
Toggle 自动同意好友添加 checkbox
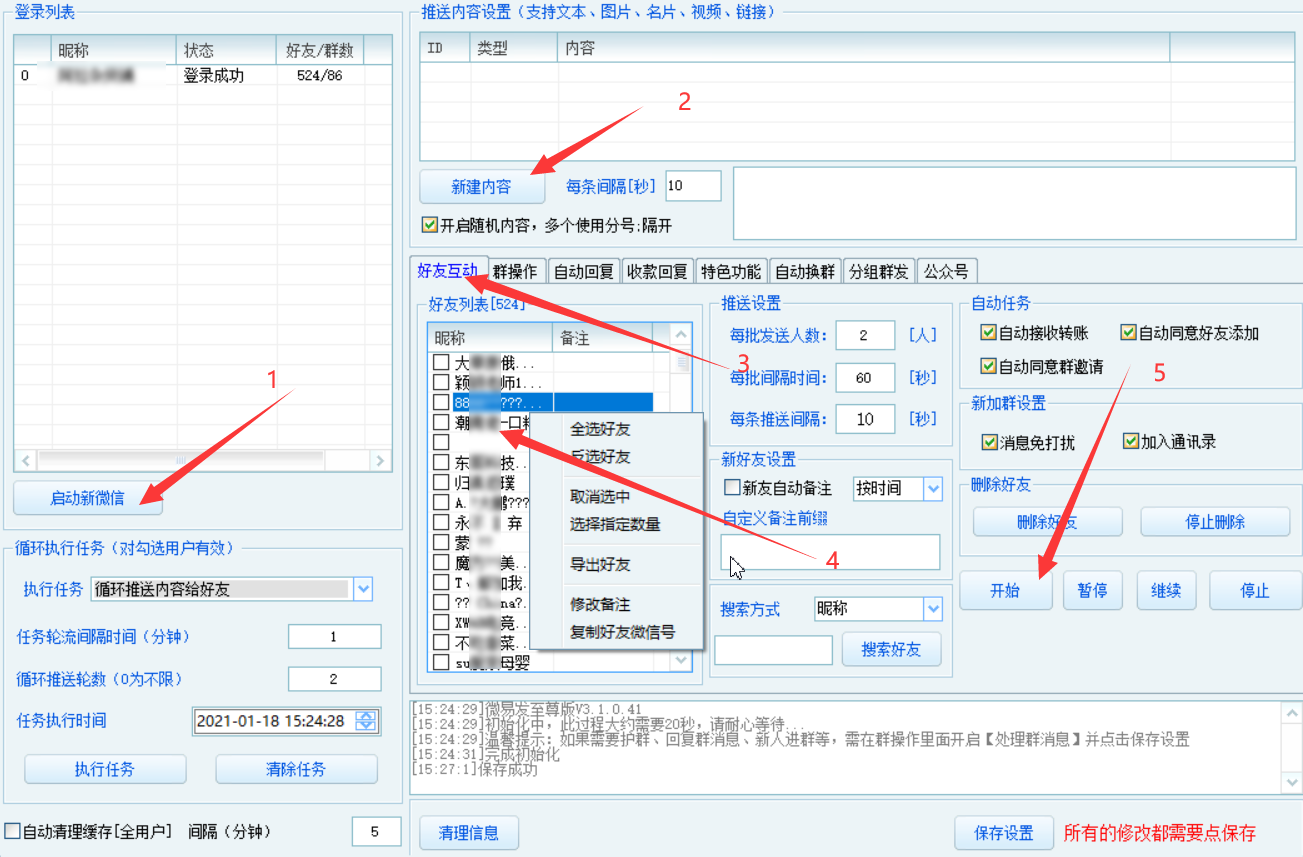pos(1128,333)
